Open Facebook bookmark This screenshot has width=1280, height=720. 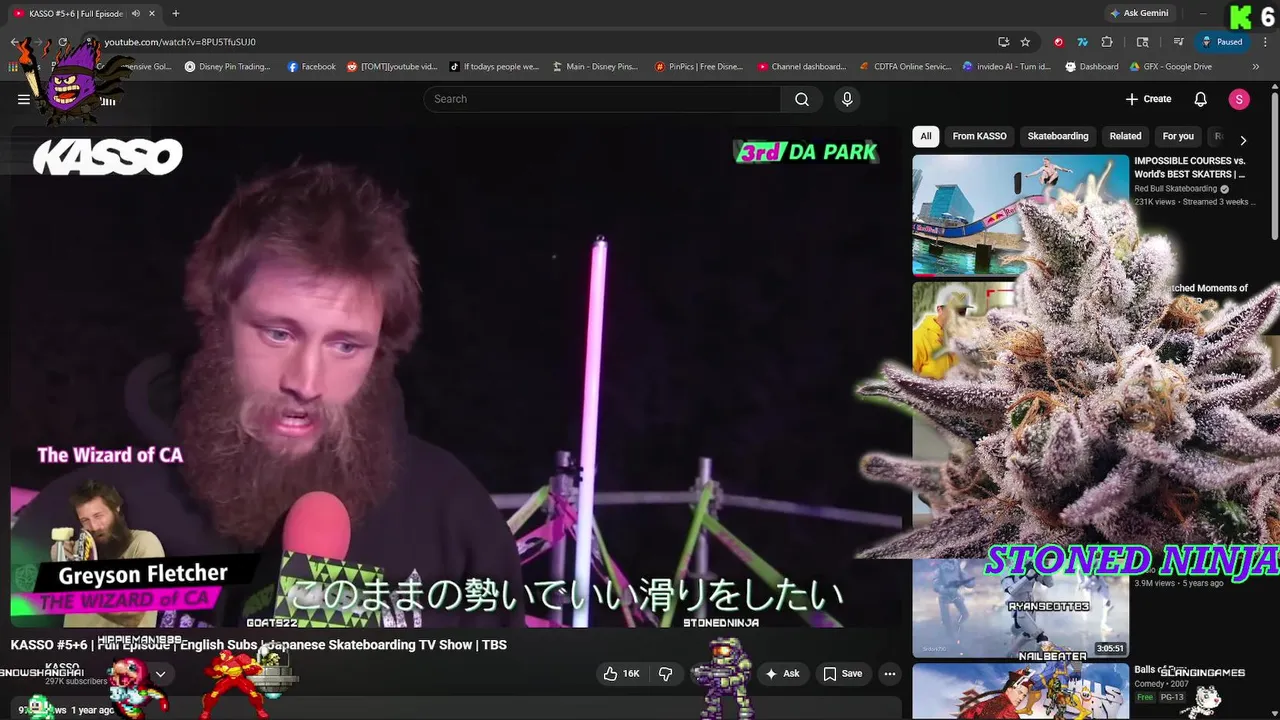(x=312, y=67)
